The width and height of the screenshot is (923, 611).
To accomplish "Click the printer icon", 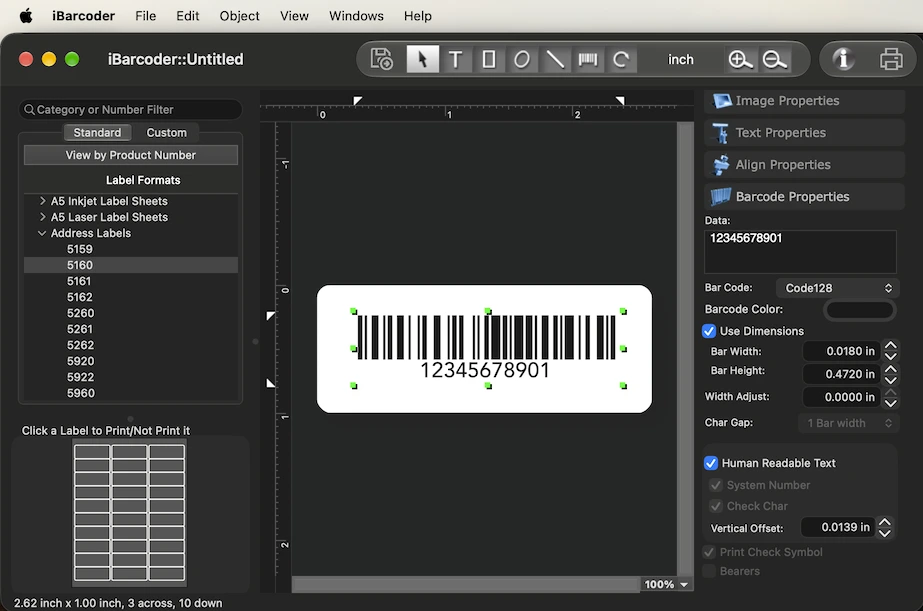I will (891, 59).
